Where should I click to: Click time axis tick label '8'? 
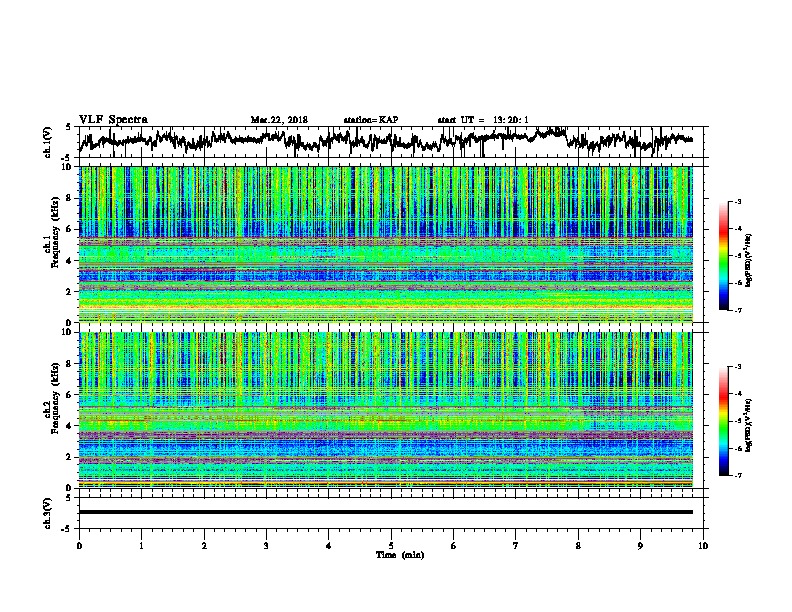pyautogui.click(x=578, y=546)
